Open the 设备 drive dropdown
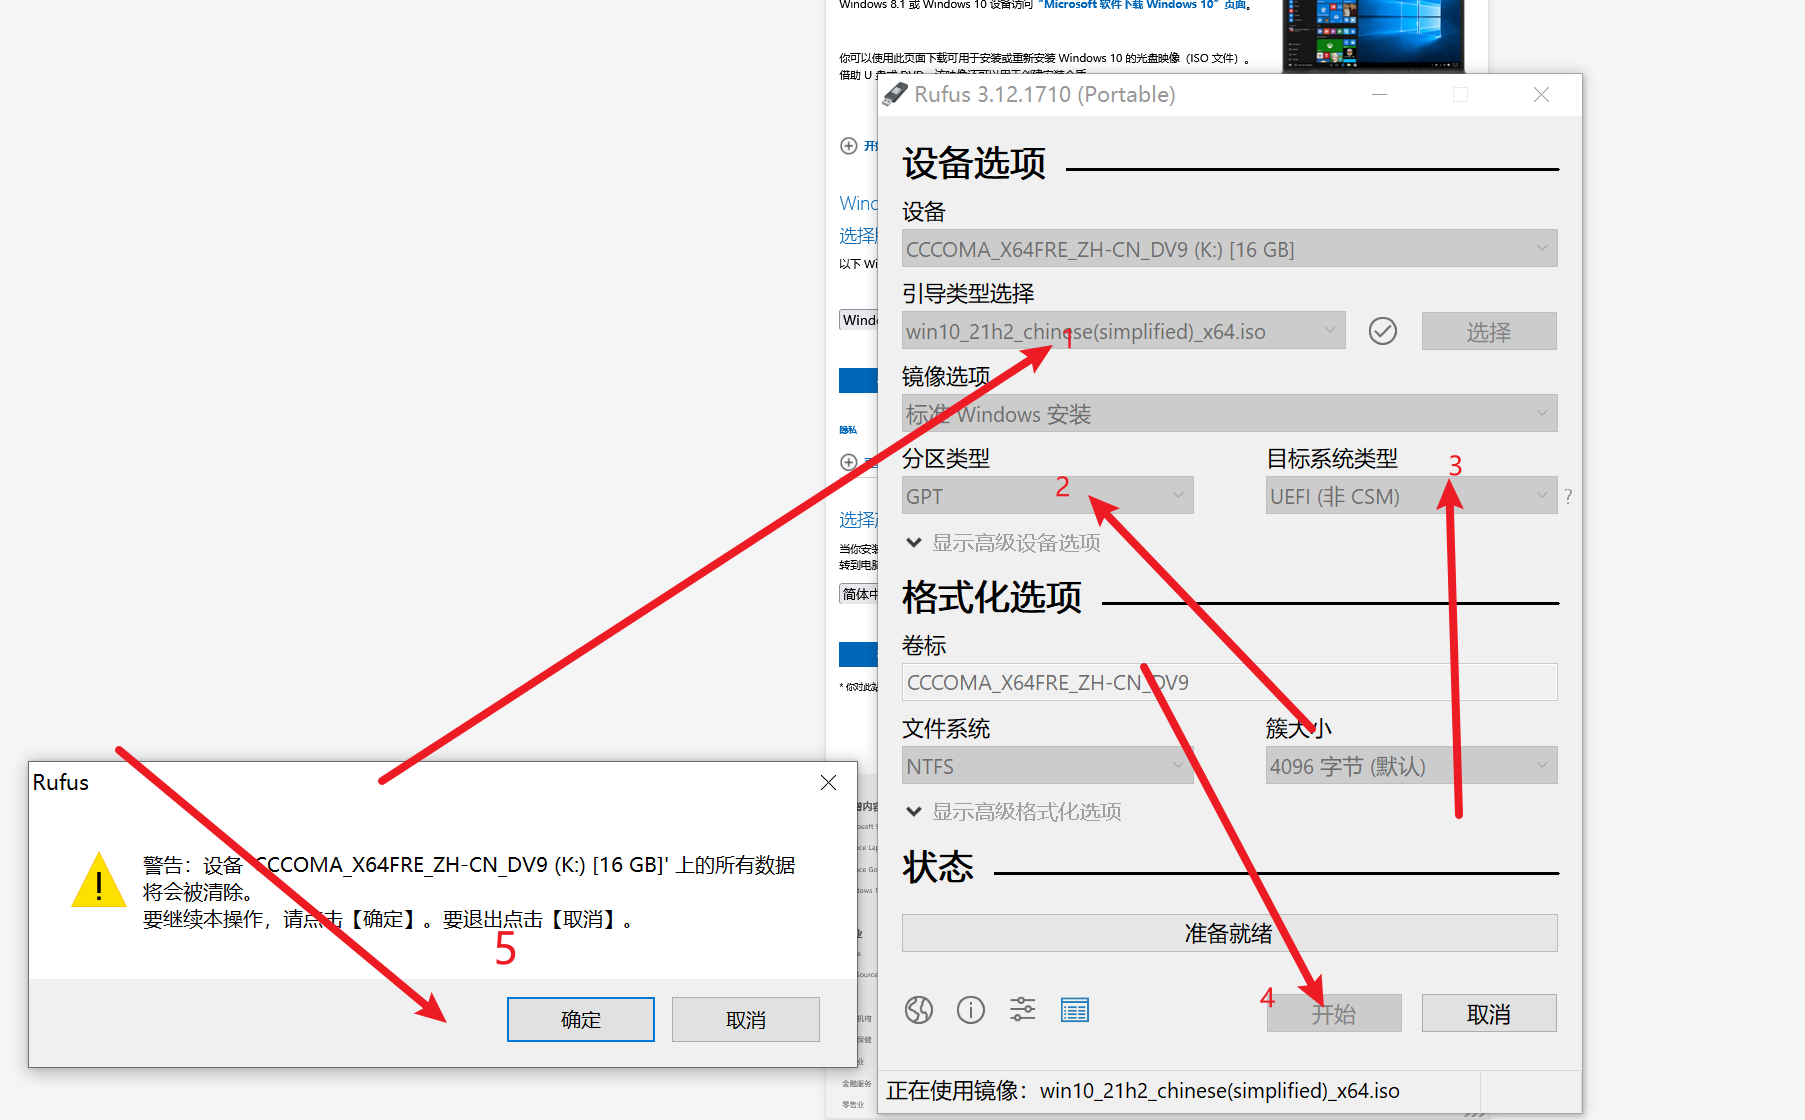Viewport: 1805px width, 1120px height. point(1229,249)
